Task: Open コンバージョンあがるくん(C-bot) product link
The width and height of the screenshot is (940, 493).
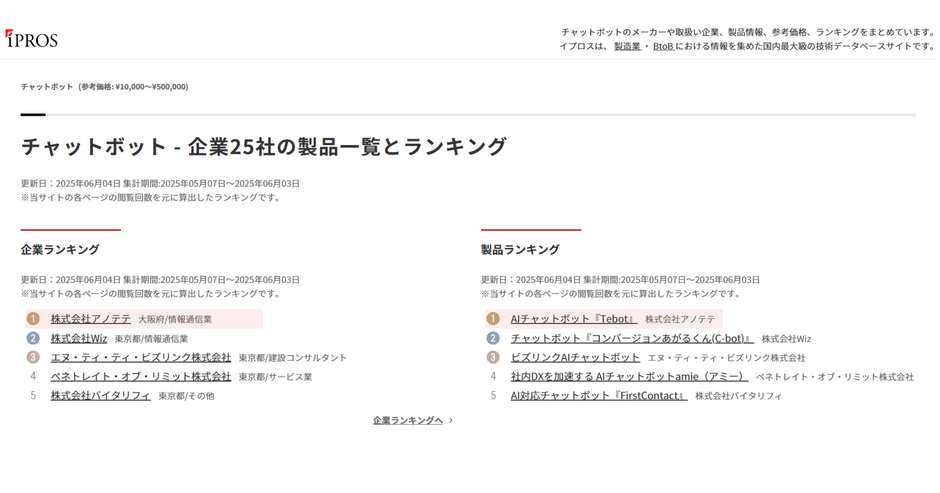Action: point(632,338)
